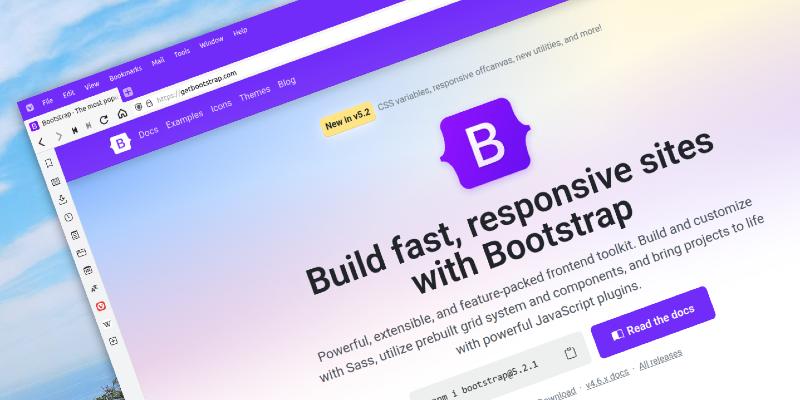Click the large Bootstrap B logo

[x=485, y=143]
